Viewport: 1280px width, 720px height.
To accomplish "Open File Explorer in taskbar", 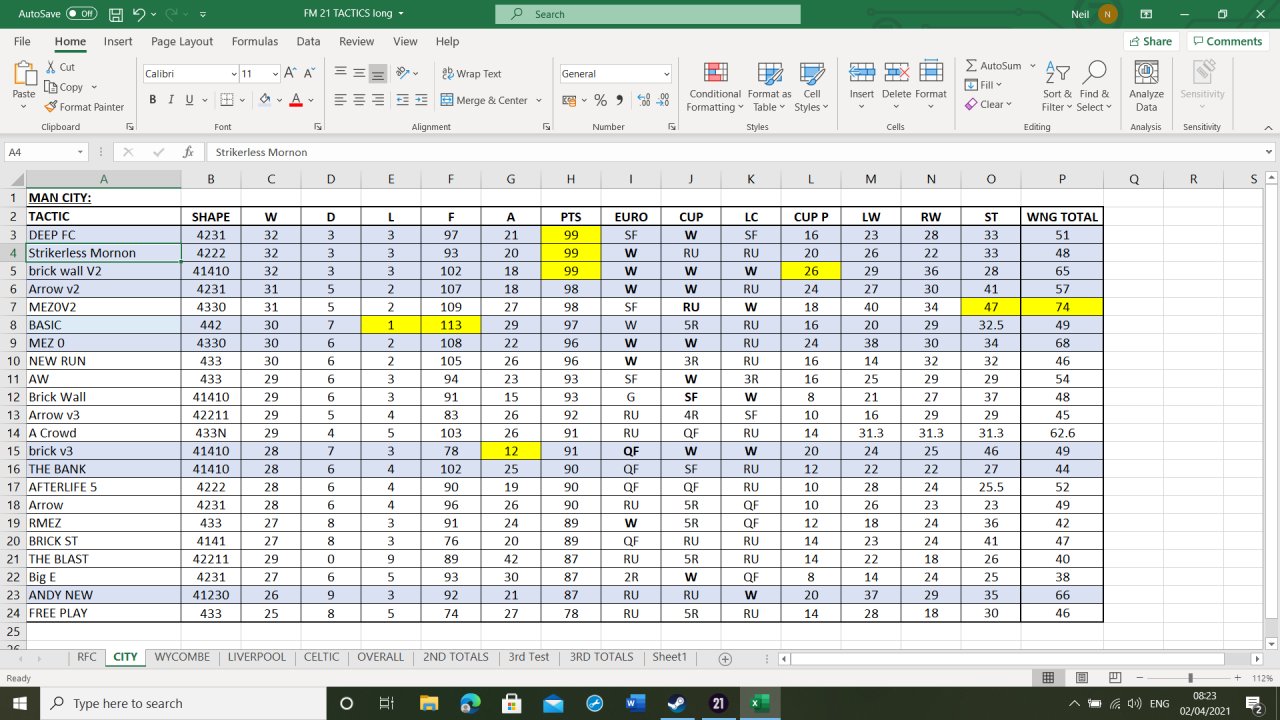I will pyautogui.click(x=429, y=704).
